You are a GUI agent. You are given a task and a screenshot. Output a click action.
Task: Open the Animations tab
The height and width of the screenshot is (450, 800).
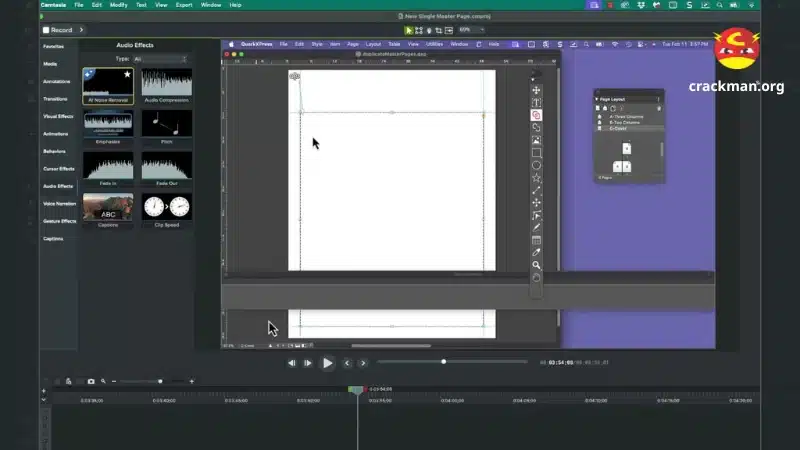56,134
